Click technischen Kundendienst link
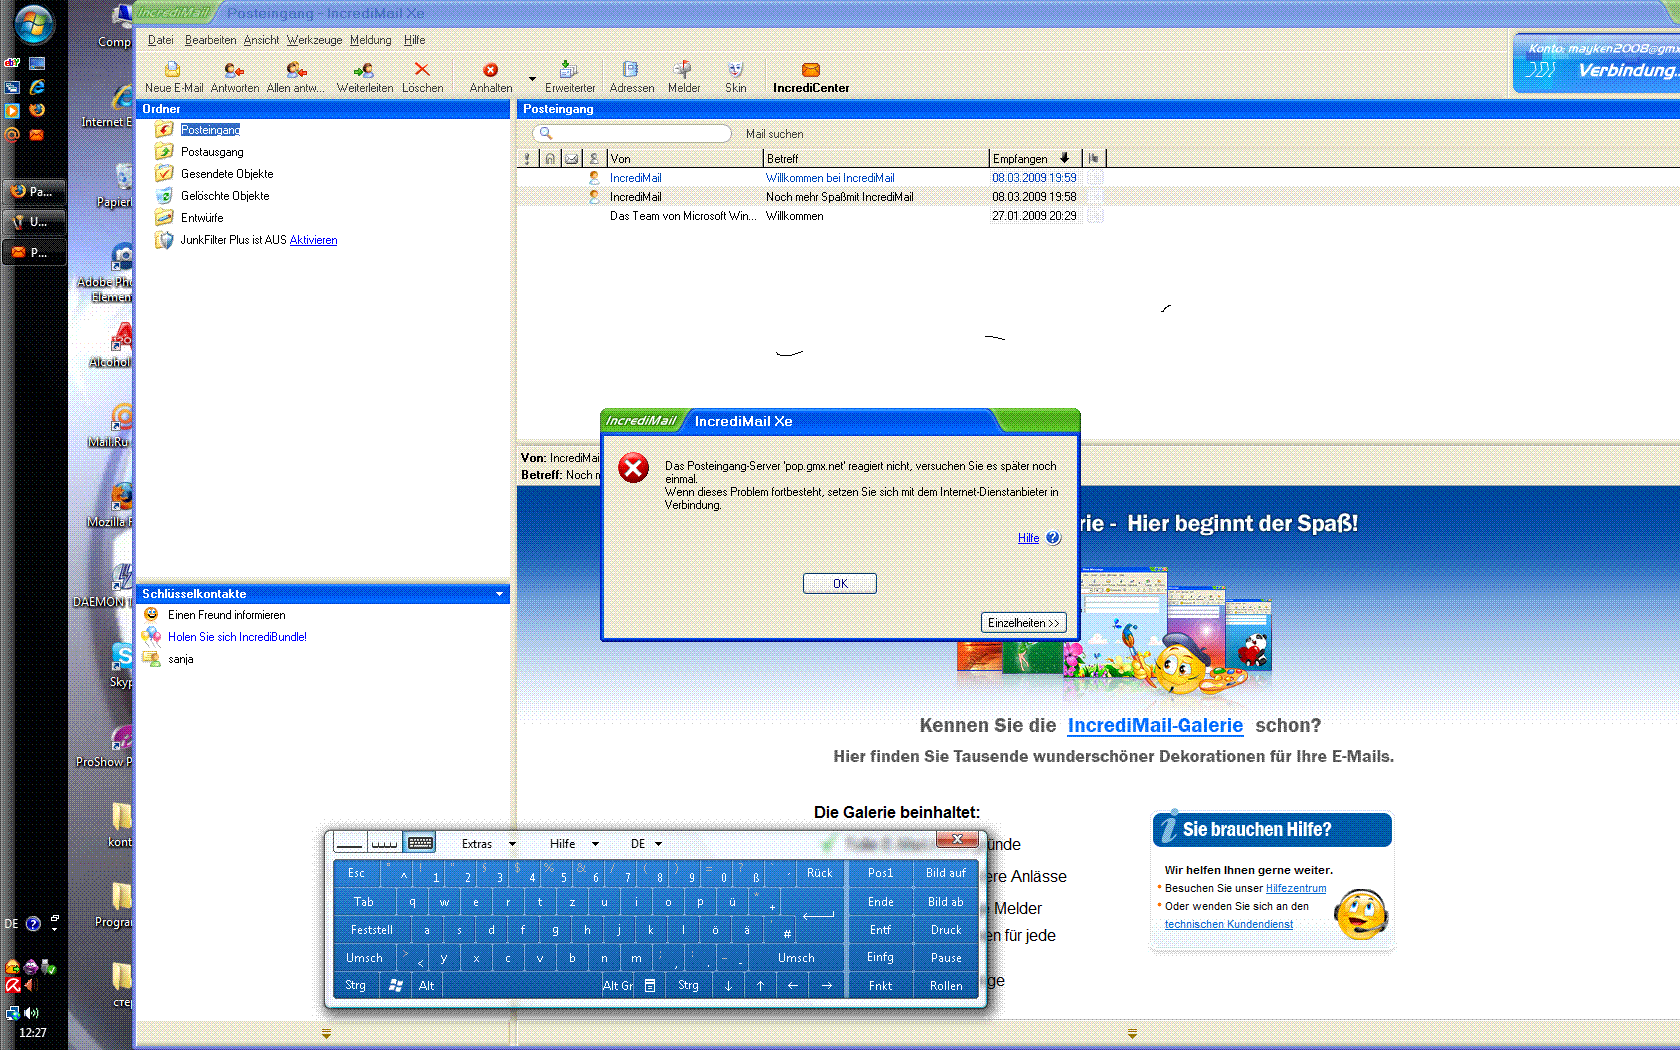This screenshot has height=1050, width=1680. tap(1228, 924)
